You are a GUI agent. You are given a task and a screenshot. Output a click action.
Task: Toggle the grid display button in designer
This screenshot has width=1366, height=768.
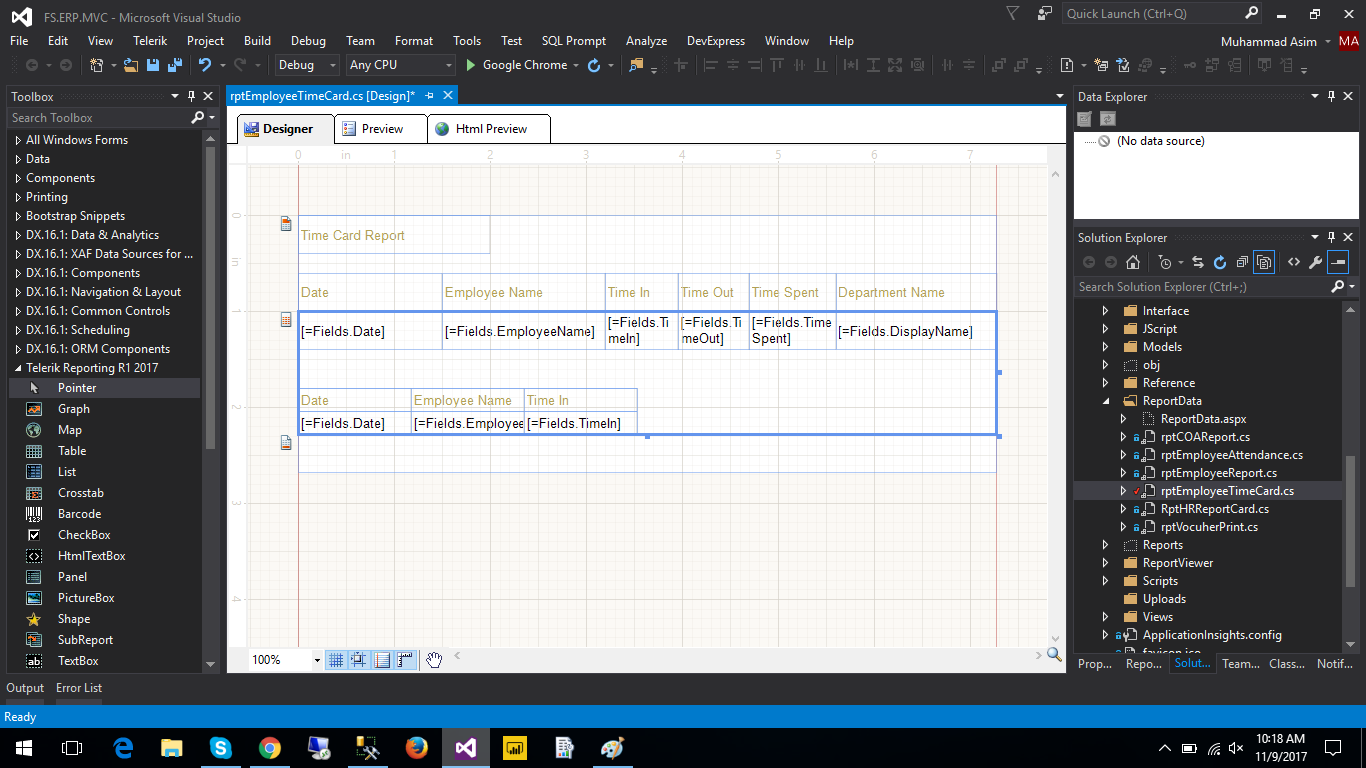click(x=336, y=660)
